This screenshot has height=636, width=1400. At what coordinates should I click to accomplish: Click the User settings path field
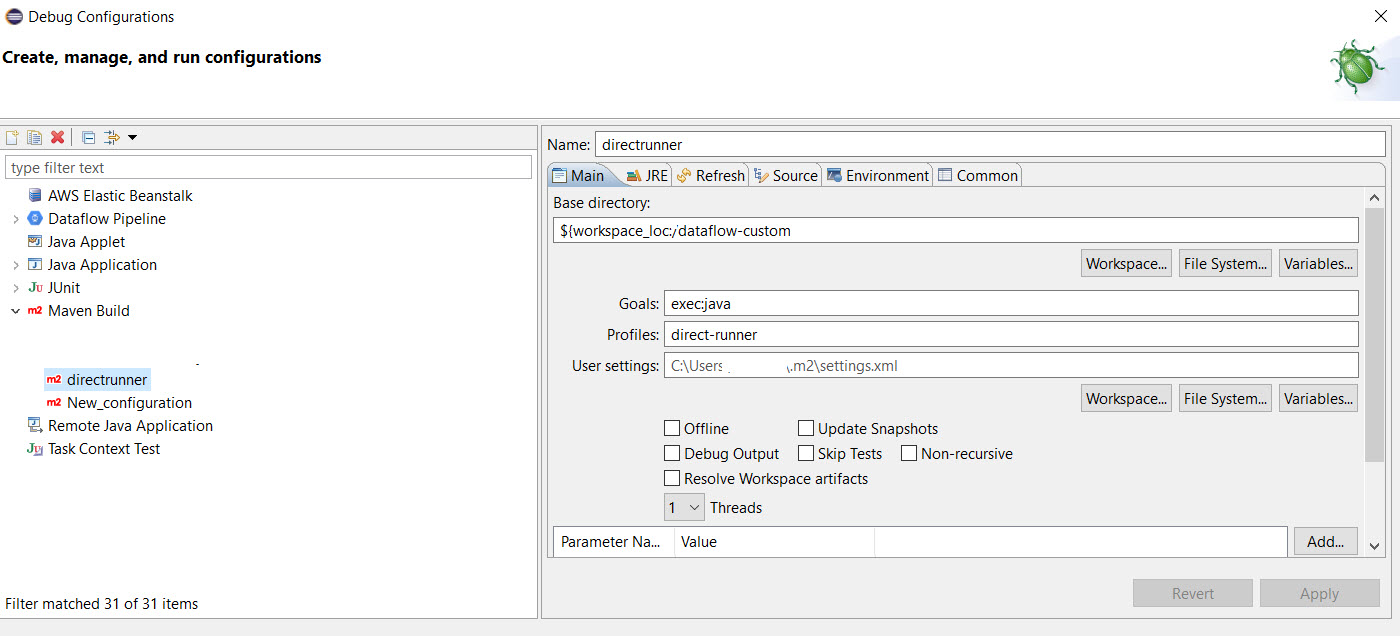1011,365
